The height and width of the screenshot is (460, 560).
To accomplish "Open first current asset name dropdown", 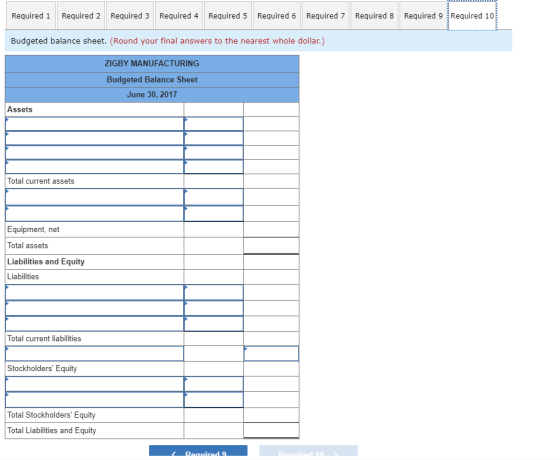I will (95, 124).
